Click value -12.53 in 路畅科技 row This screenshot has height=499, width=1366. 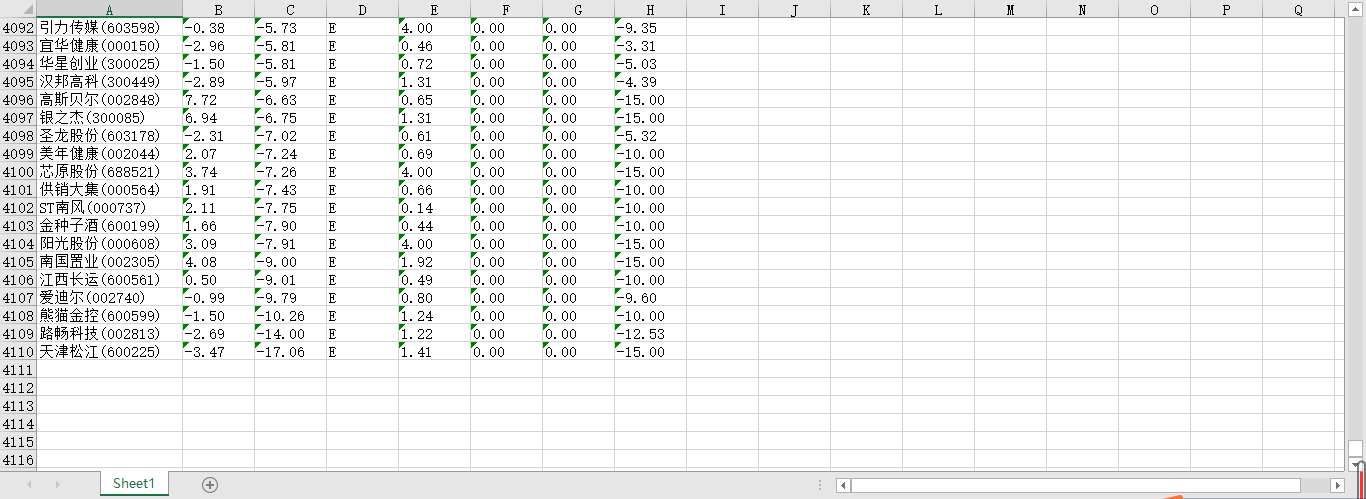point(650,334)
